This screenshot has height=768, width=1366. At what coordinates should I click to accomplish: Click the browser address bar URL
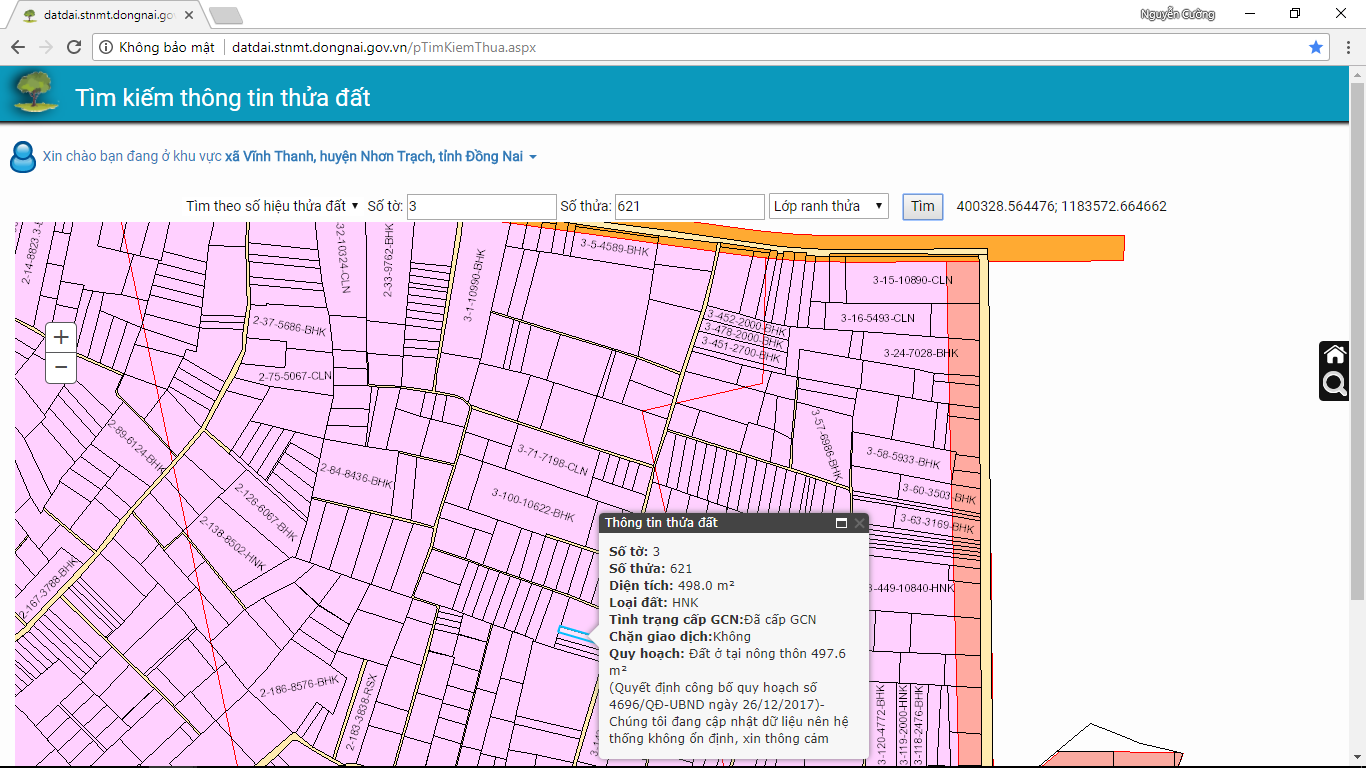coord(384,47)
